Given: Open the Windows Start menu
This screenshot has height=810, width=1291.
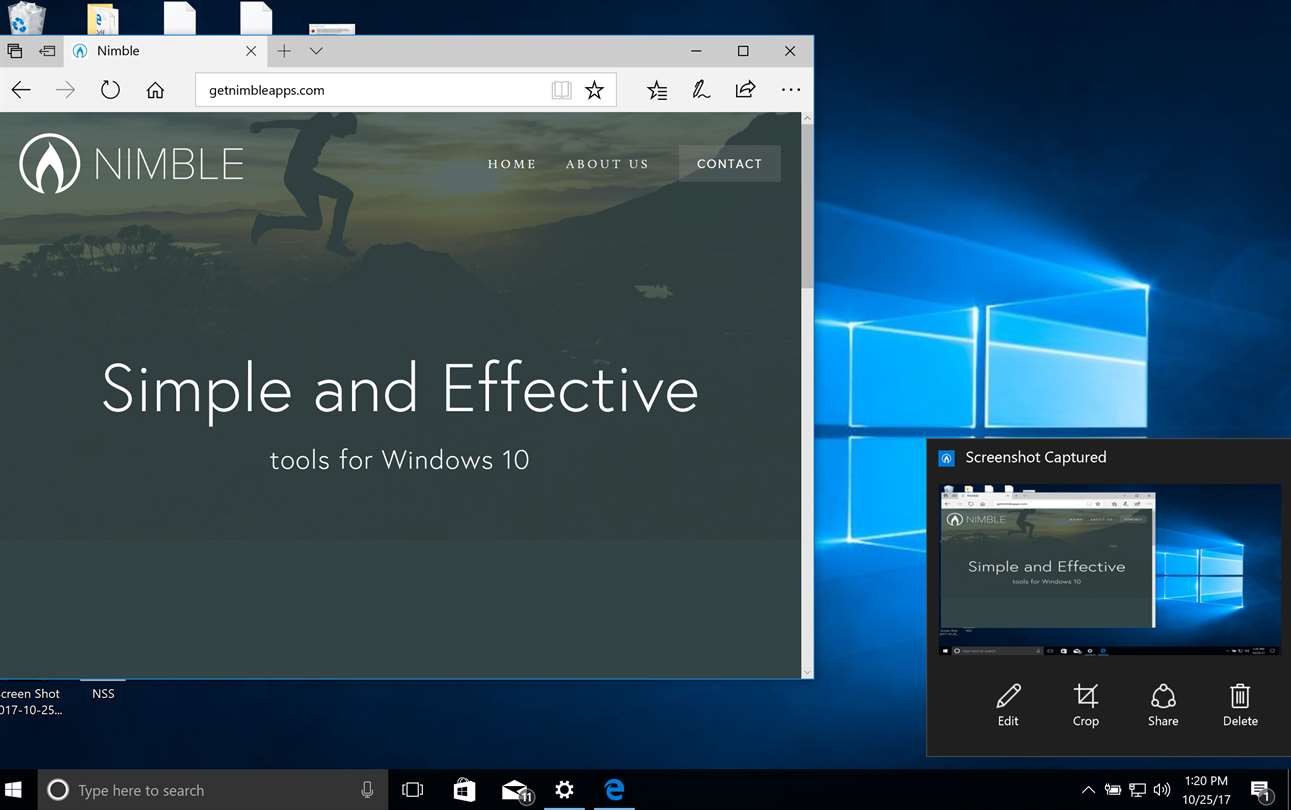Looking at the screenshot, I should (15, 790).
